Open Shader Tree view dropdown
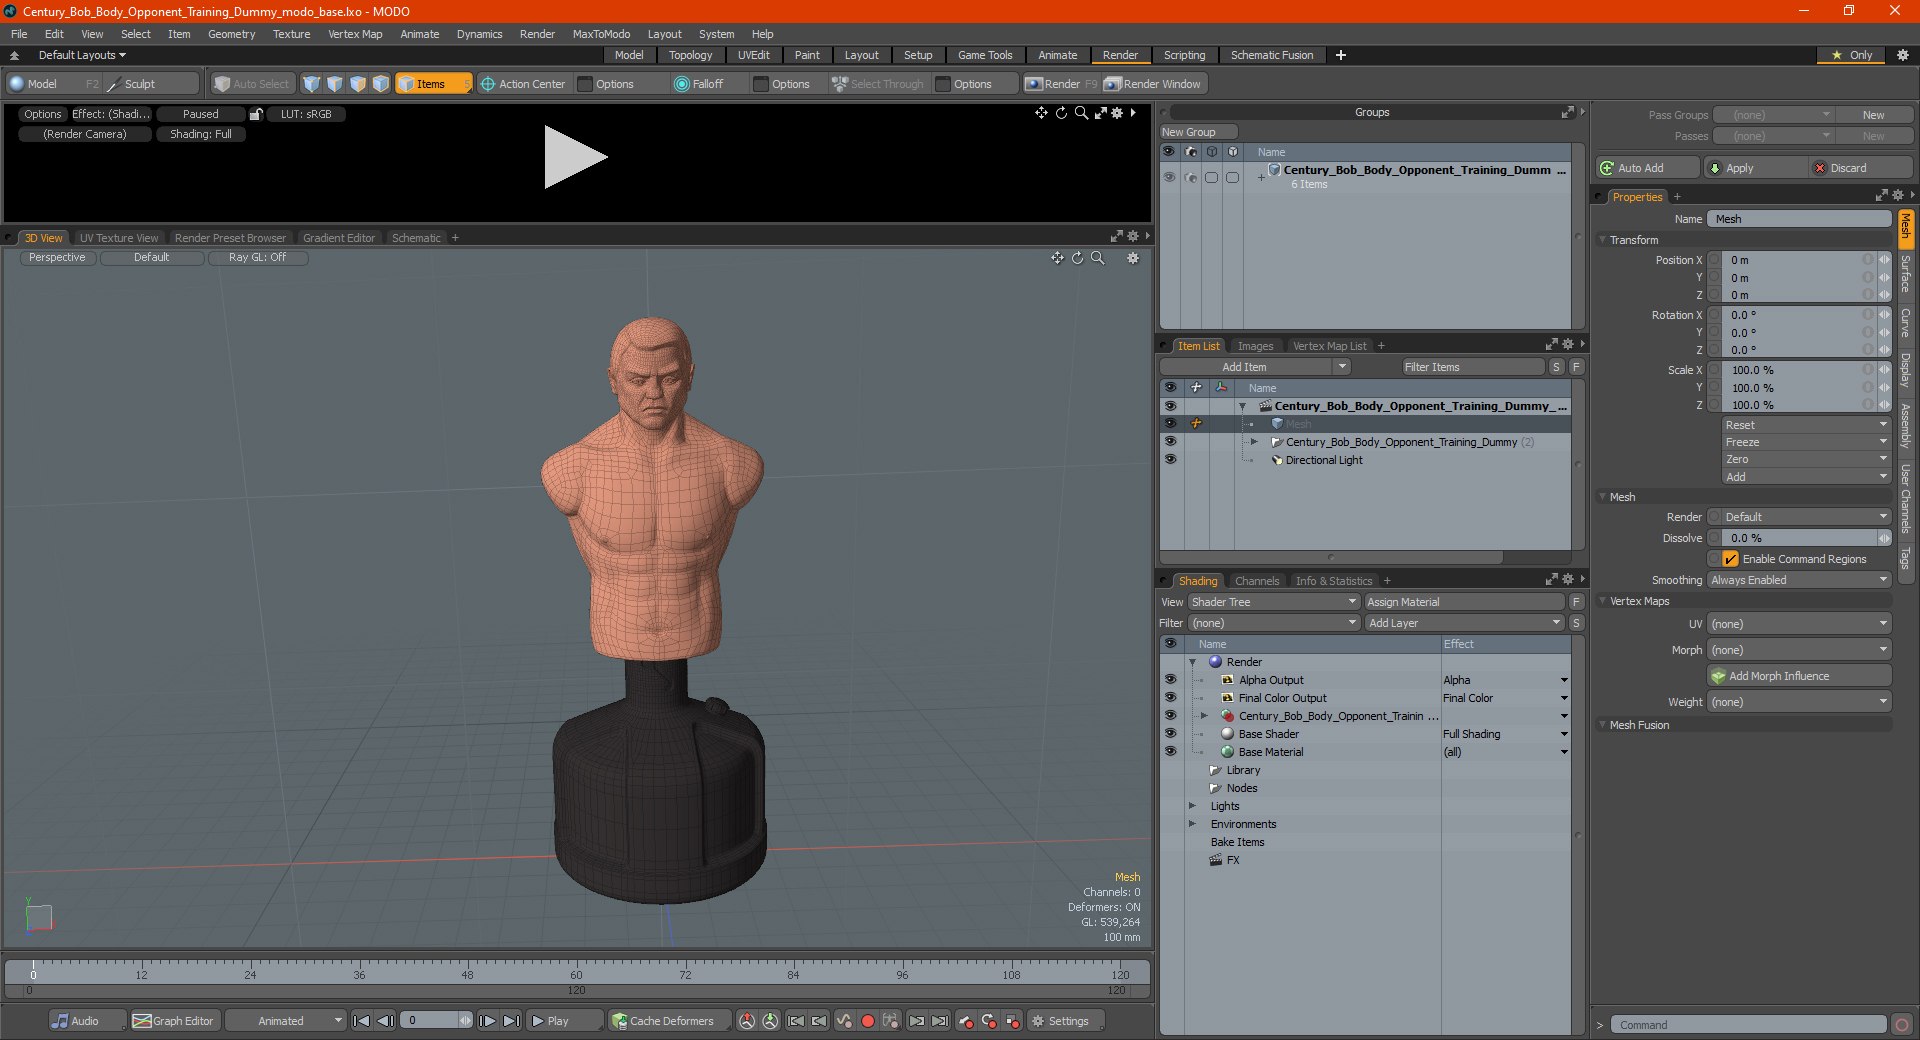The width and height of the screenshot is (1920, 1040). [1274, 602]
